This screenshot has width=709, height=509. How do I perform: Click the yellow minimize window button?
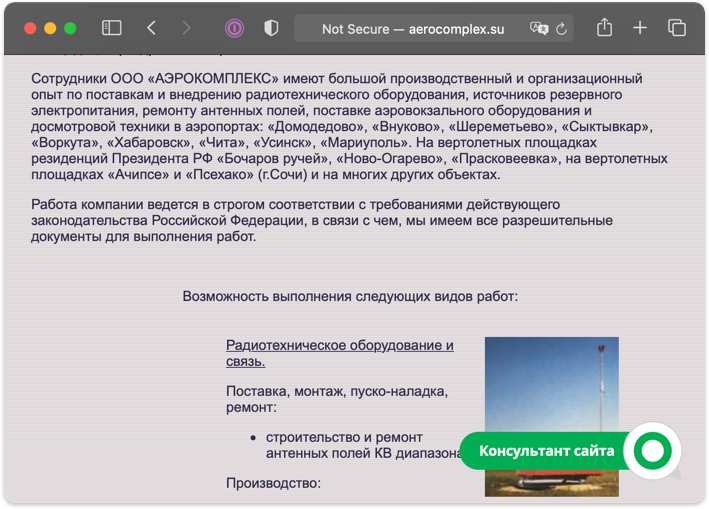pos(50,29)
